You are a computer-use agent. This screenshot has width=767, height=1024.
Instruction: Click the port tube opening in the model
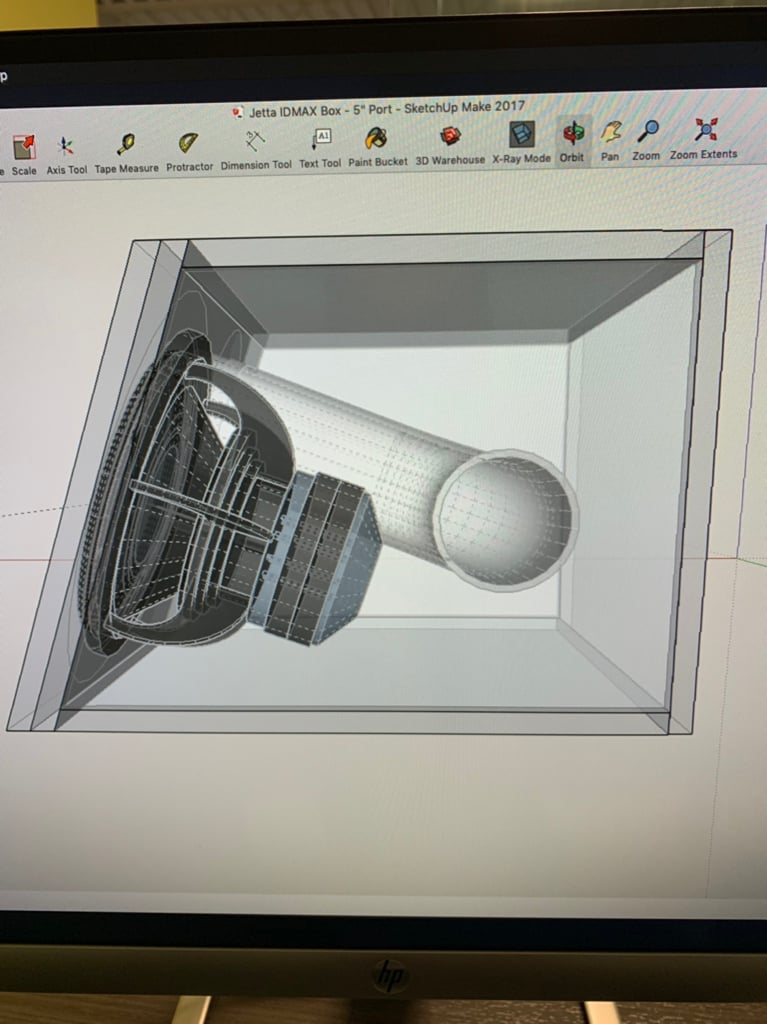504,519
